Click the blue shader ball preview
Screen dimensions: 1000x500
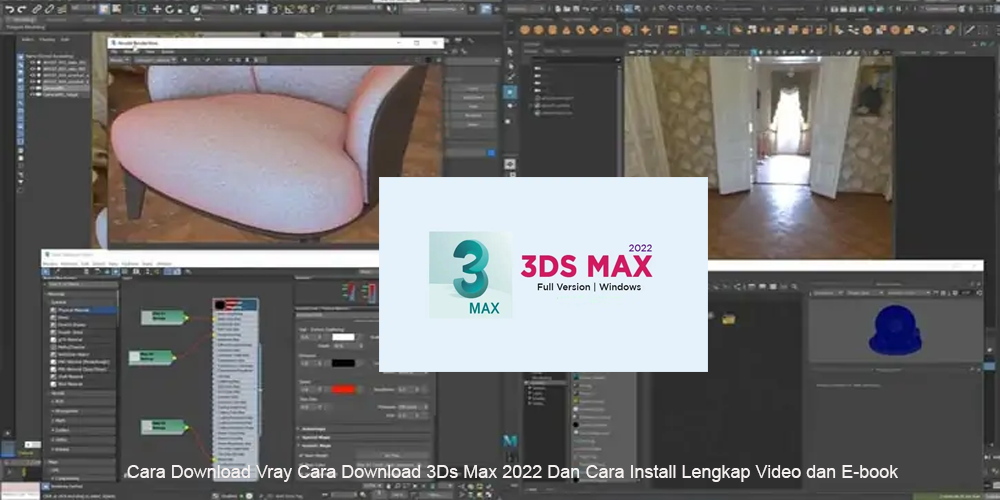(x=895, y=330)
